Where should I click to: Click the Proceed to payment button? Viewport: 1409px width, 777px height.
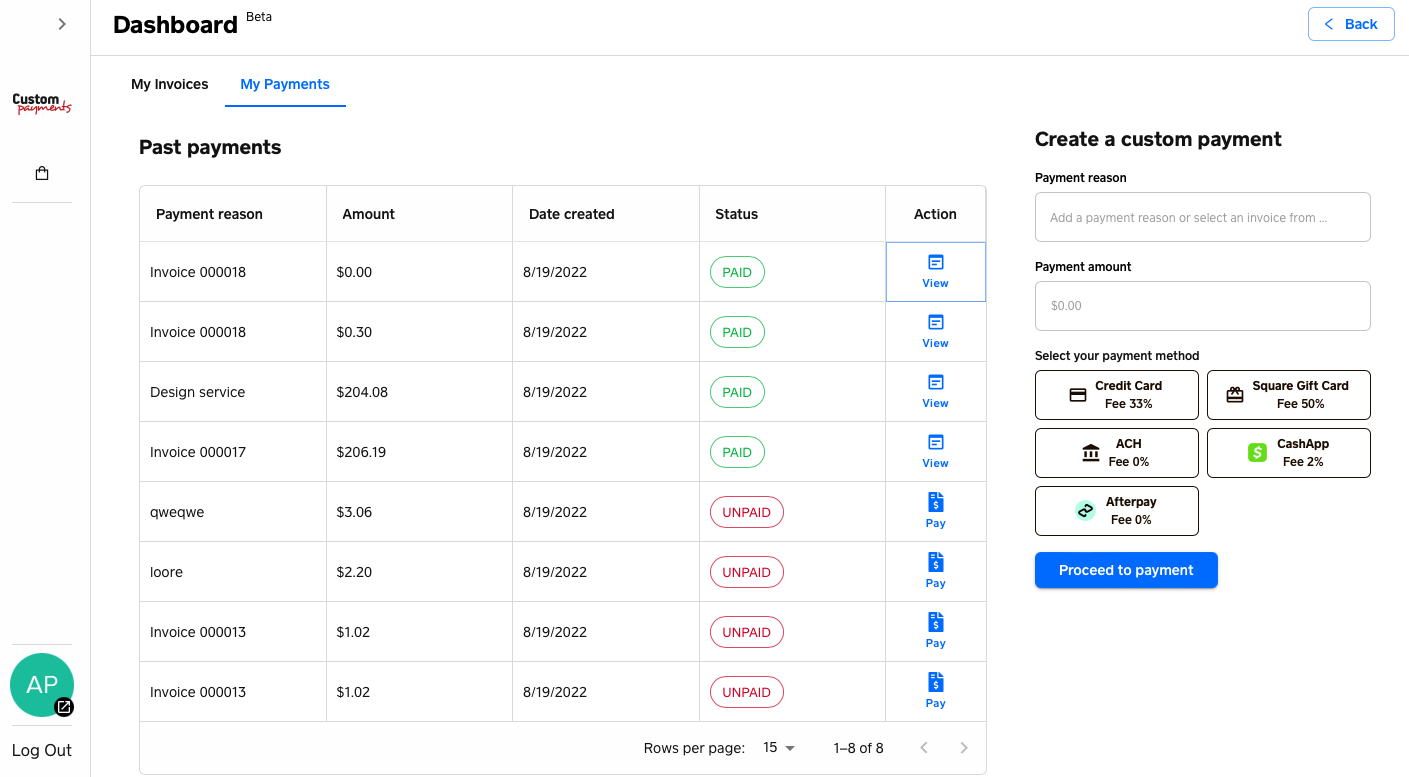click(1126, 570)
